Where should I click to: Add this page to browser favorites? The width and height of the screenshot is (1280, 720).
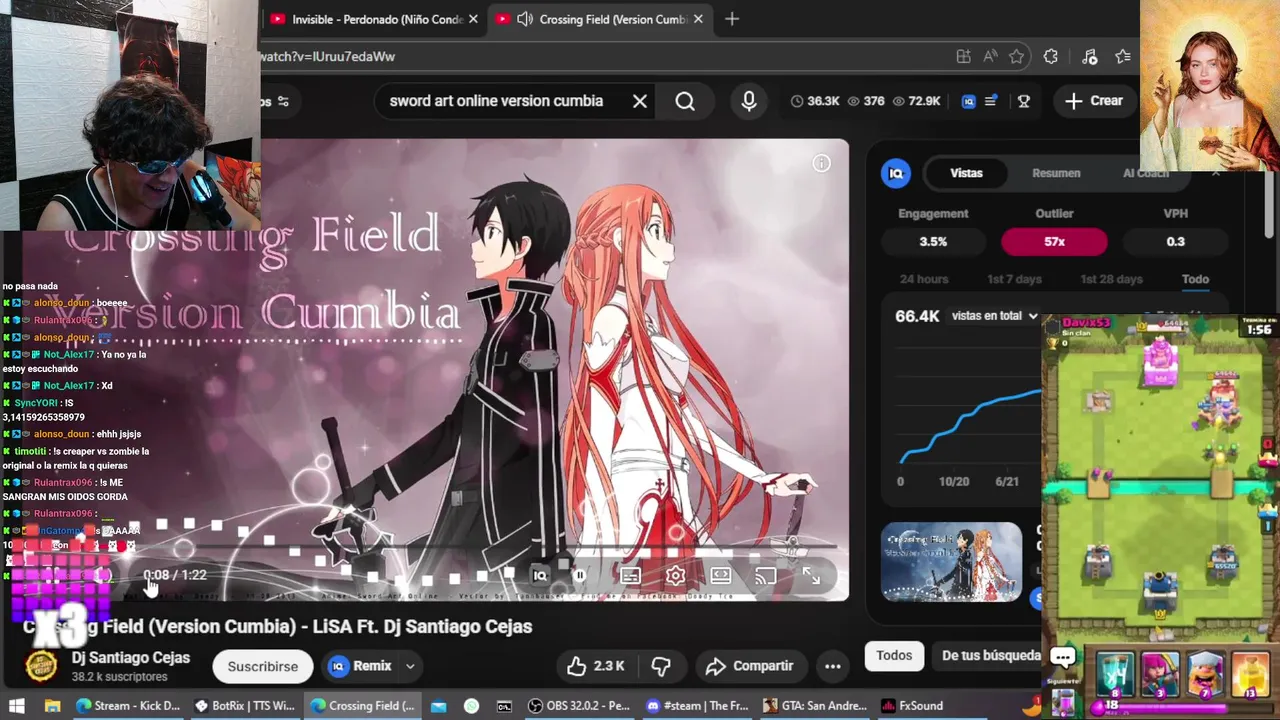point(1017,57)
